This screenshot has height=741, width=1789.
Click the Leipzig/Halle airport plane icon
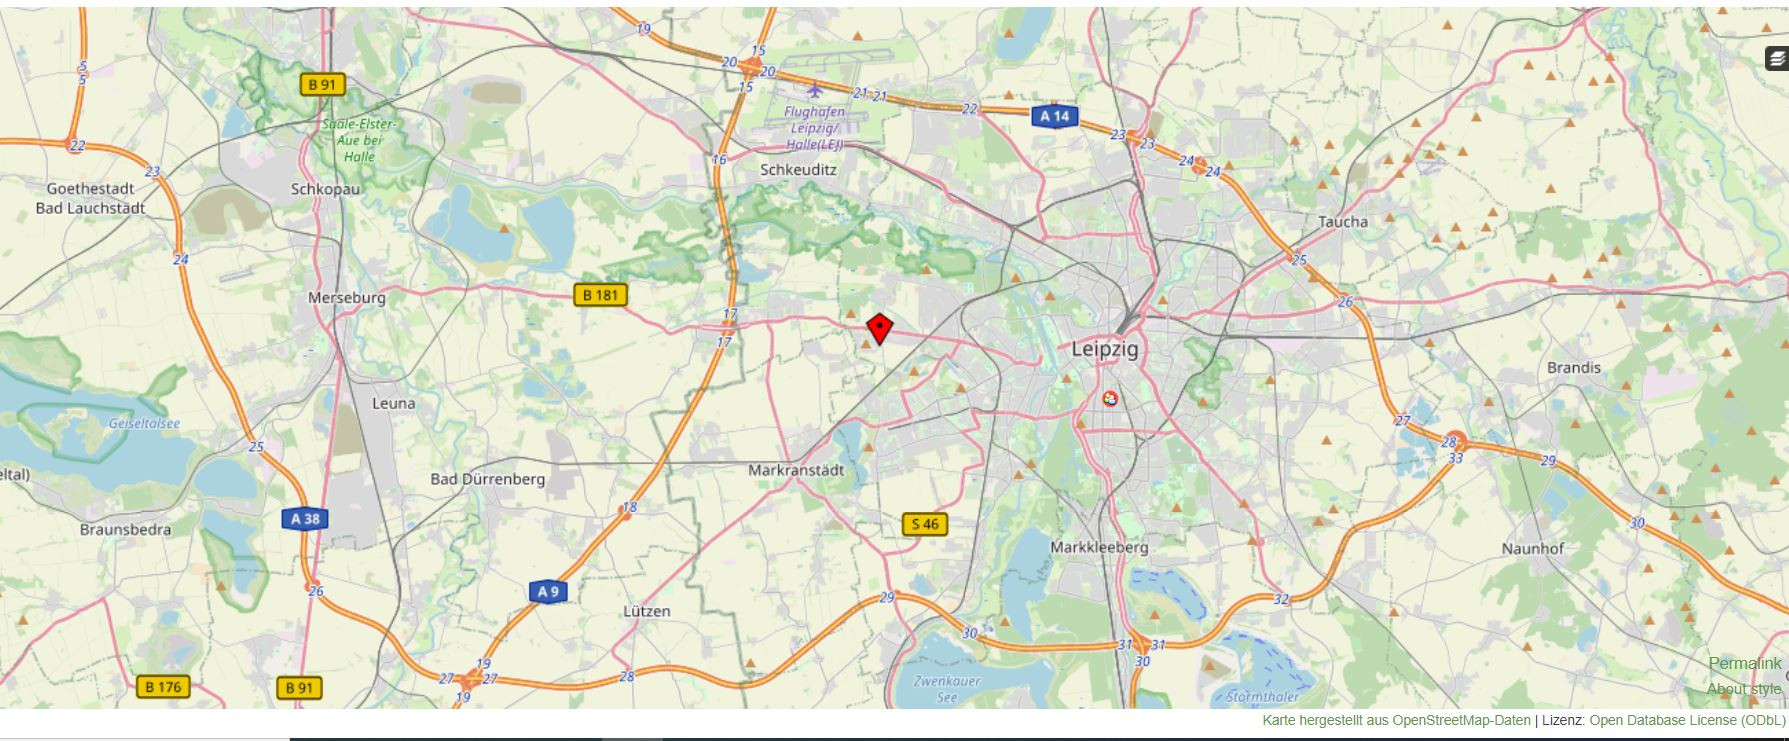pos(814,91)
